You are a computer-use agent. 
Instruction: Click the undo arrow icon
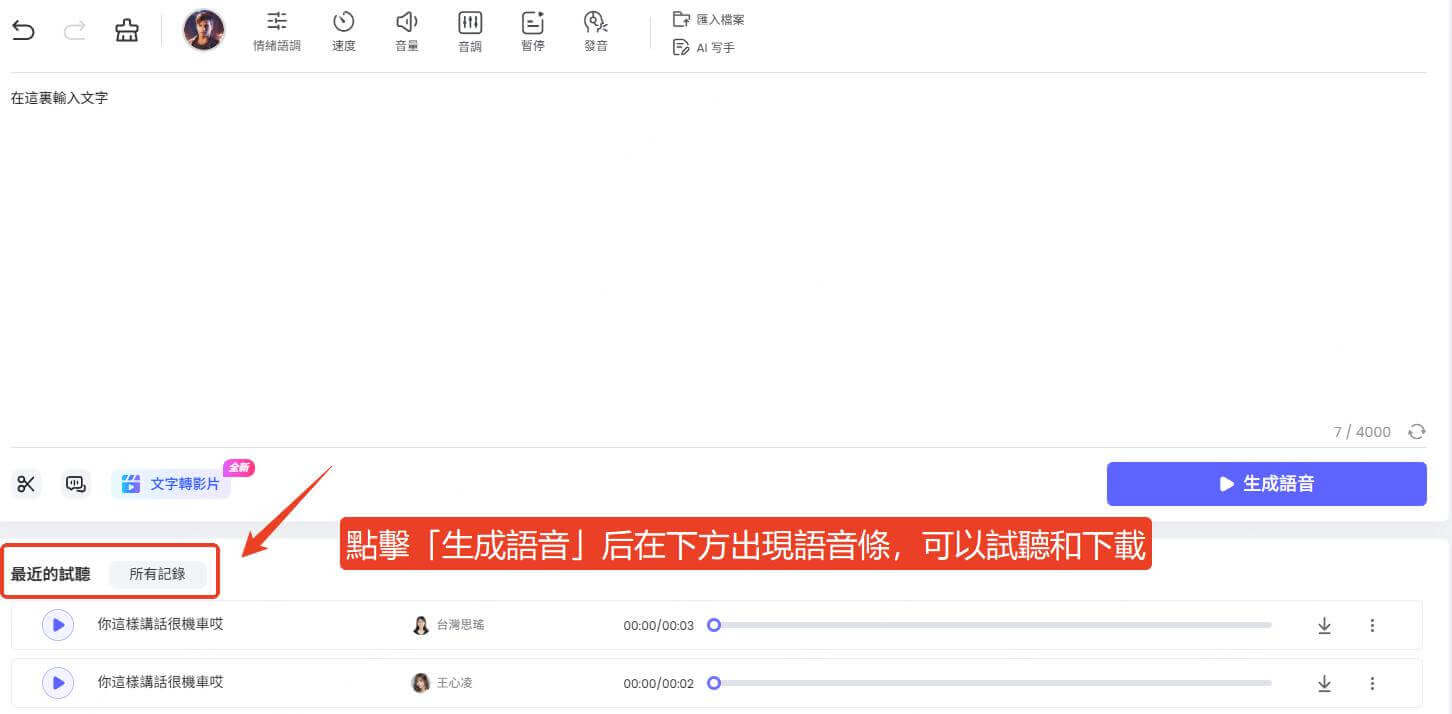click(x=23, y=31)
